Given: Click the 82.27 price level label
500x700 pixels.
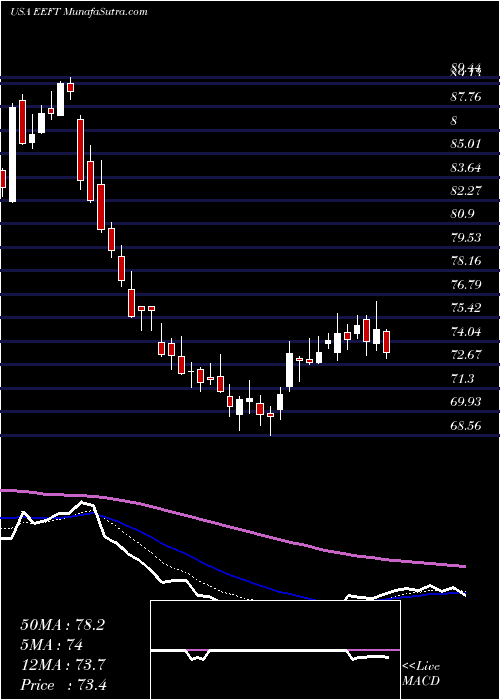Looking at the screenshot, I should pyautogui.click(x=466, y=191).
